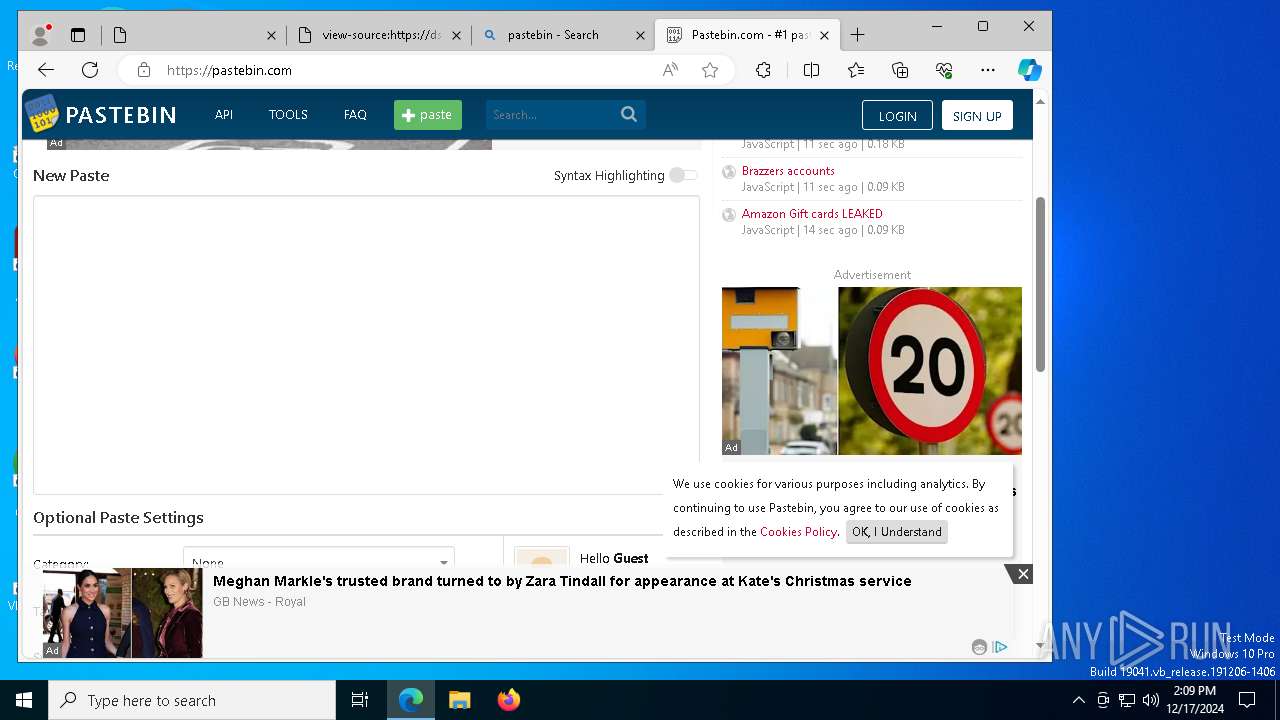This screenshot has height=720, width=1280.
Task: Select the Pastebin.com tab
Action: (747, 35)
